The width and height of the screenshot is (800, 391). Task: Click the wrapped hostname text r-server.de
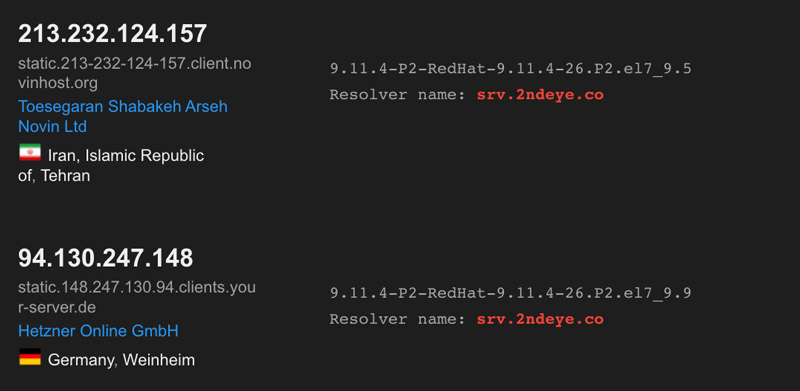(x=57, y=308)
